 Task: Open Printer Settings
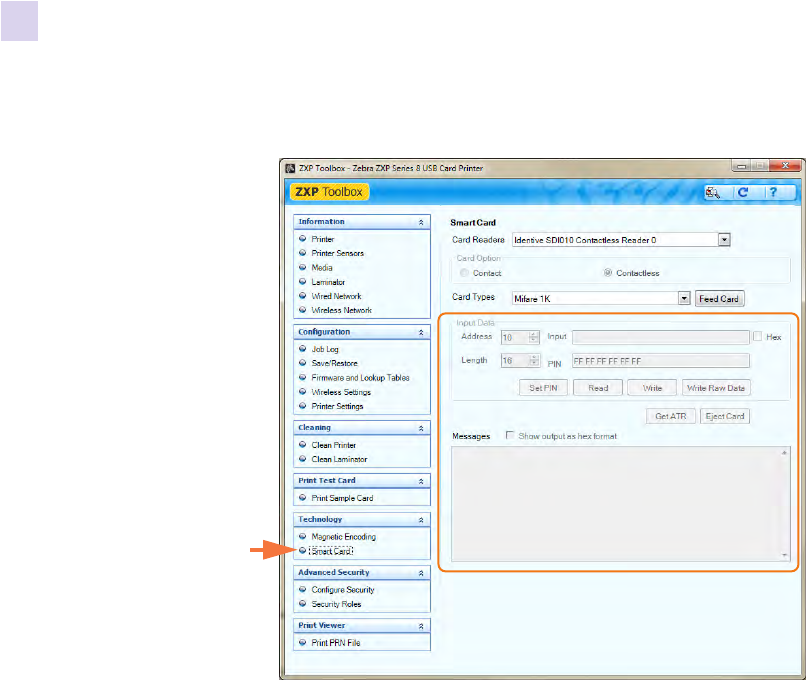(337, 406)
